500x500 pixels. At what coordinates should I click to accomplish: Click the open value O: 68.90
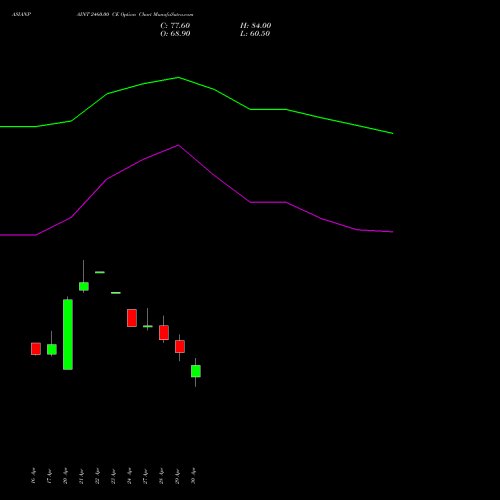tap(175, 34)
